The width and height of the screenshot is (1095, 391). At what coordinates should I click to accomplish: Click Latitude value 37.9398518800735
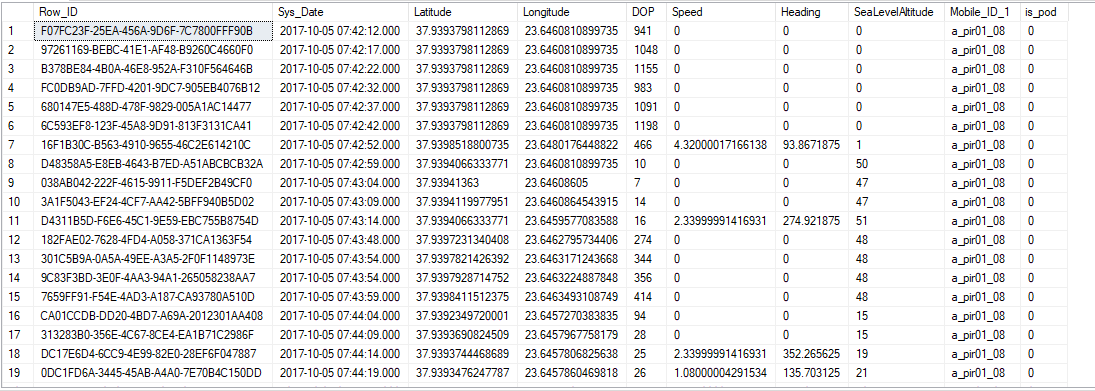(462, 145)
